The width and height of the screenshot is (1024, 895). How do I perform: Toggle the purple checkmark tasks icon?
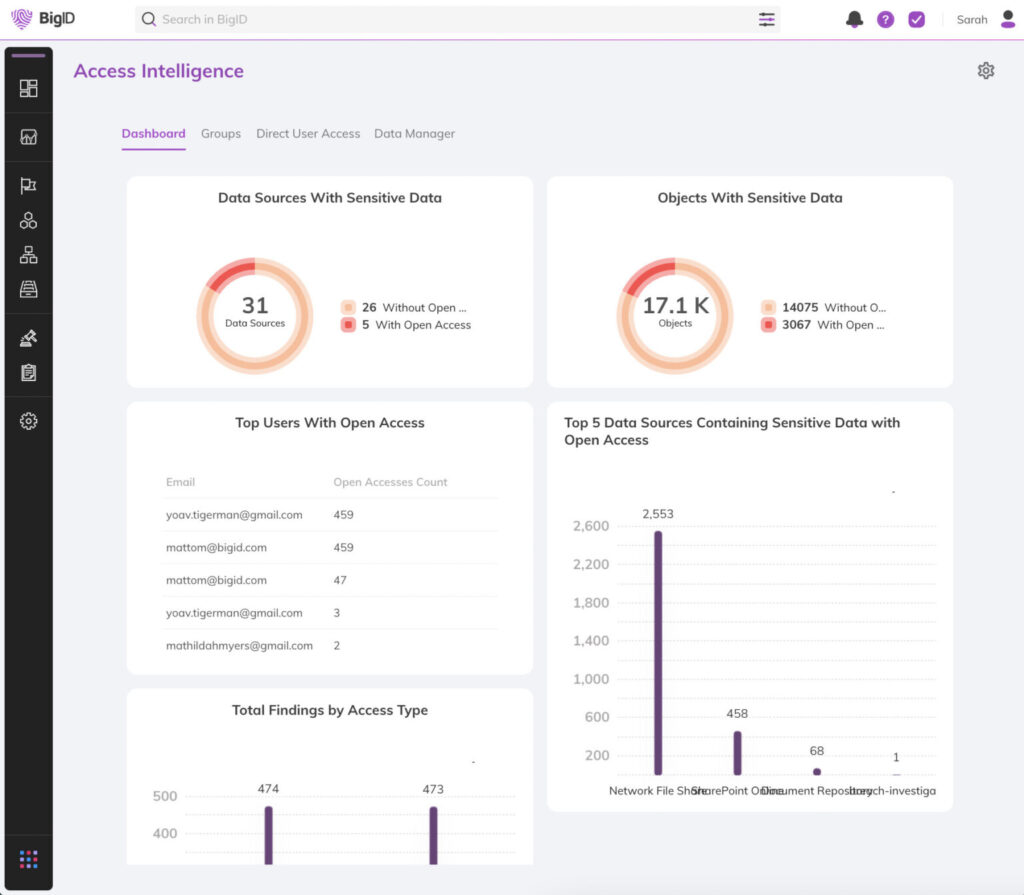917,20
